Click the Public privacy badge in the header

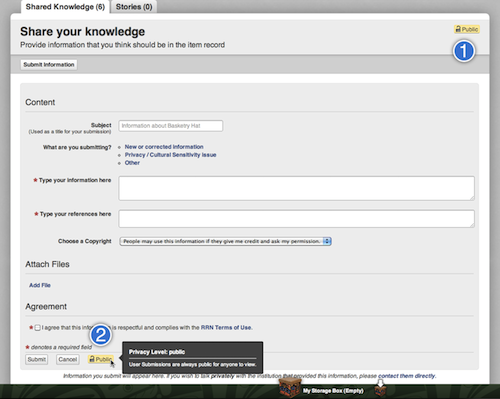pos(467,29)
